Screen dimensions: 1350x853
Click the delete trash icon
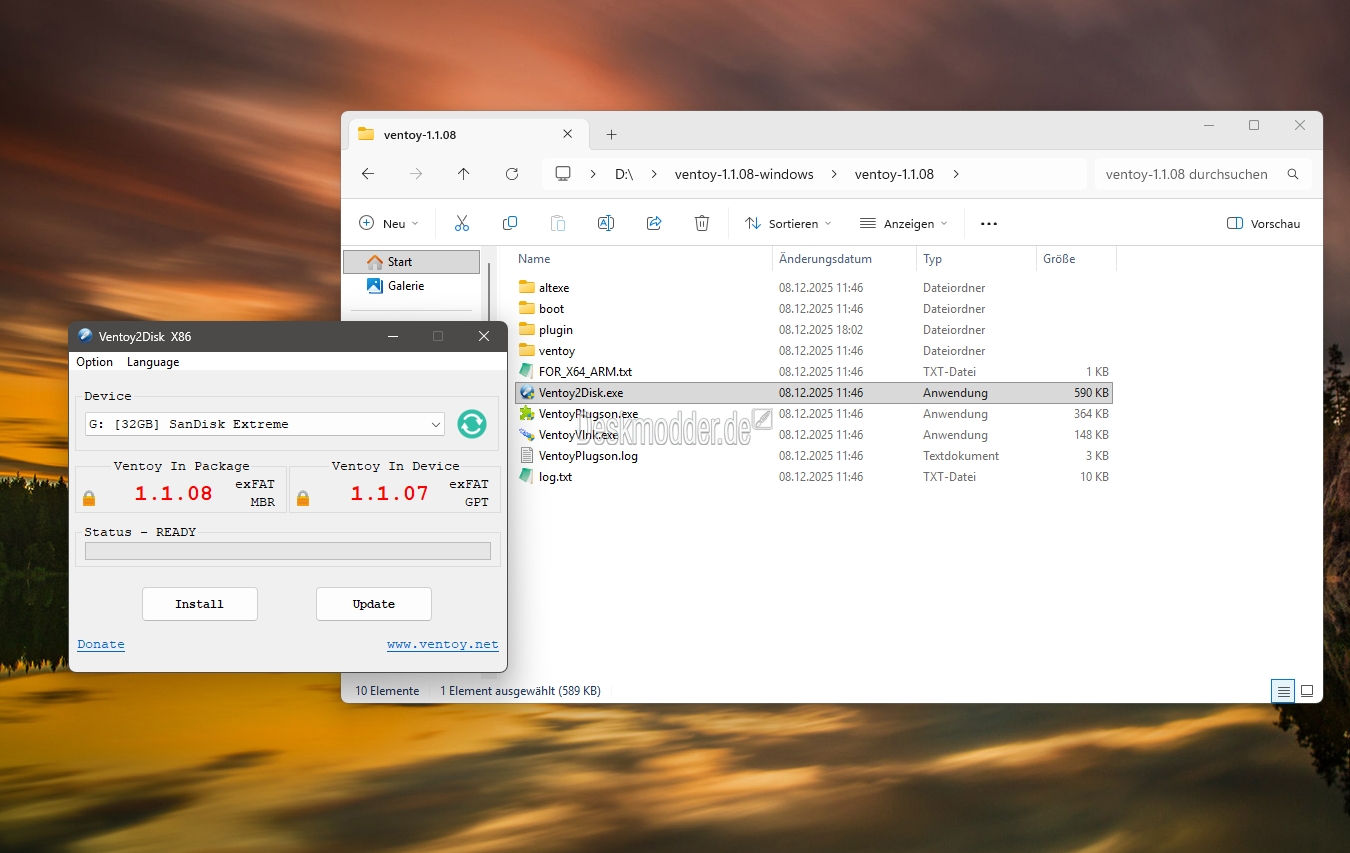click(x=702, y=223)
